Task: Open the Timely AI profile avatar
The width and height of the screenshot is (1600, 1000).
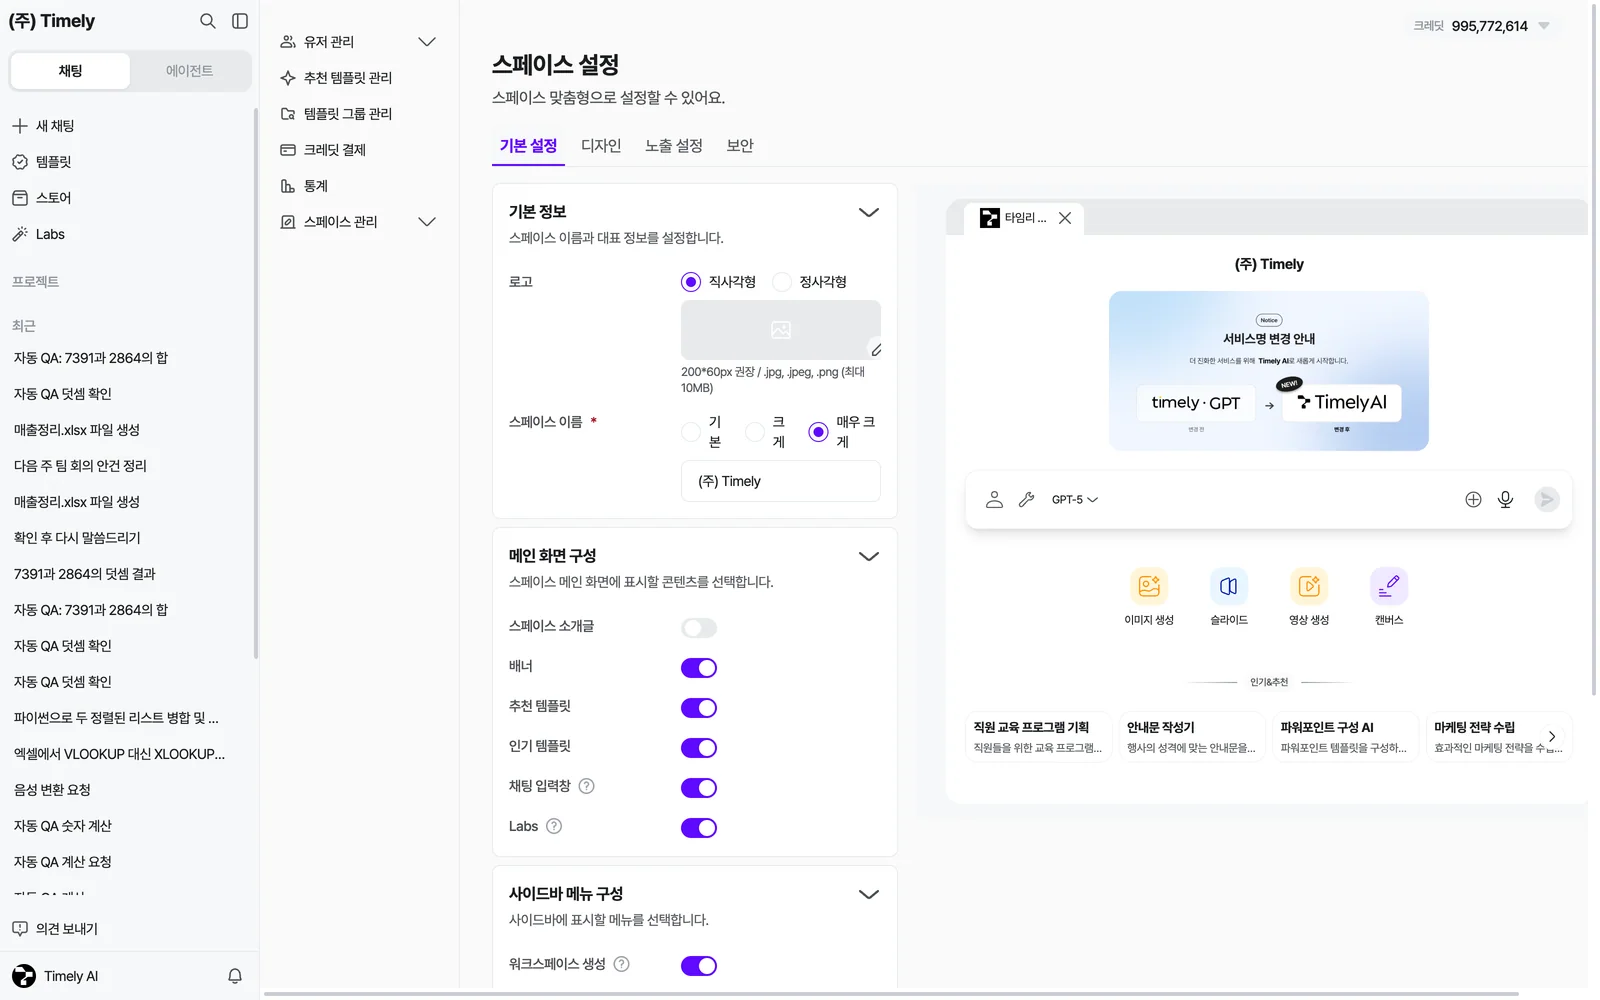Action: 24,976
